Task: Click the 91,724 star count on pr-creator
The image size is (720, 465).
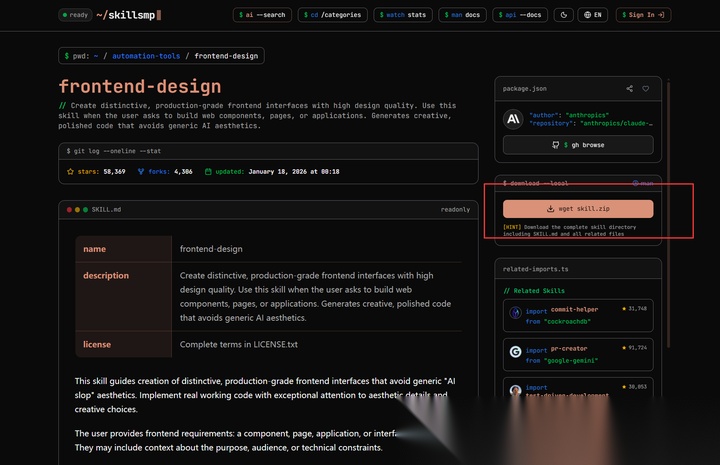Action: [x=634, y=348]
